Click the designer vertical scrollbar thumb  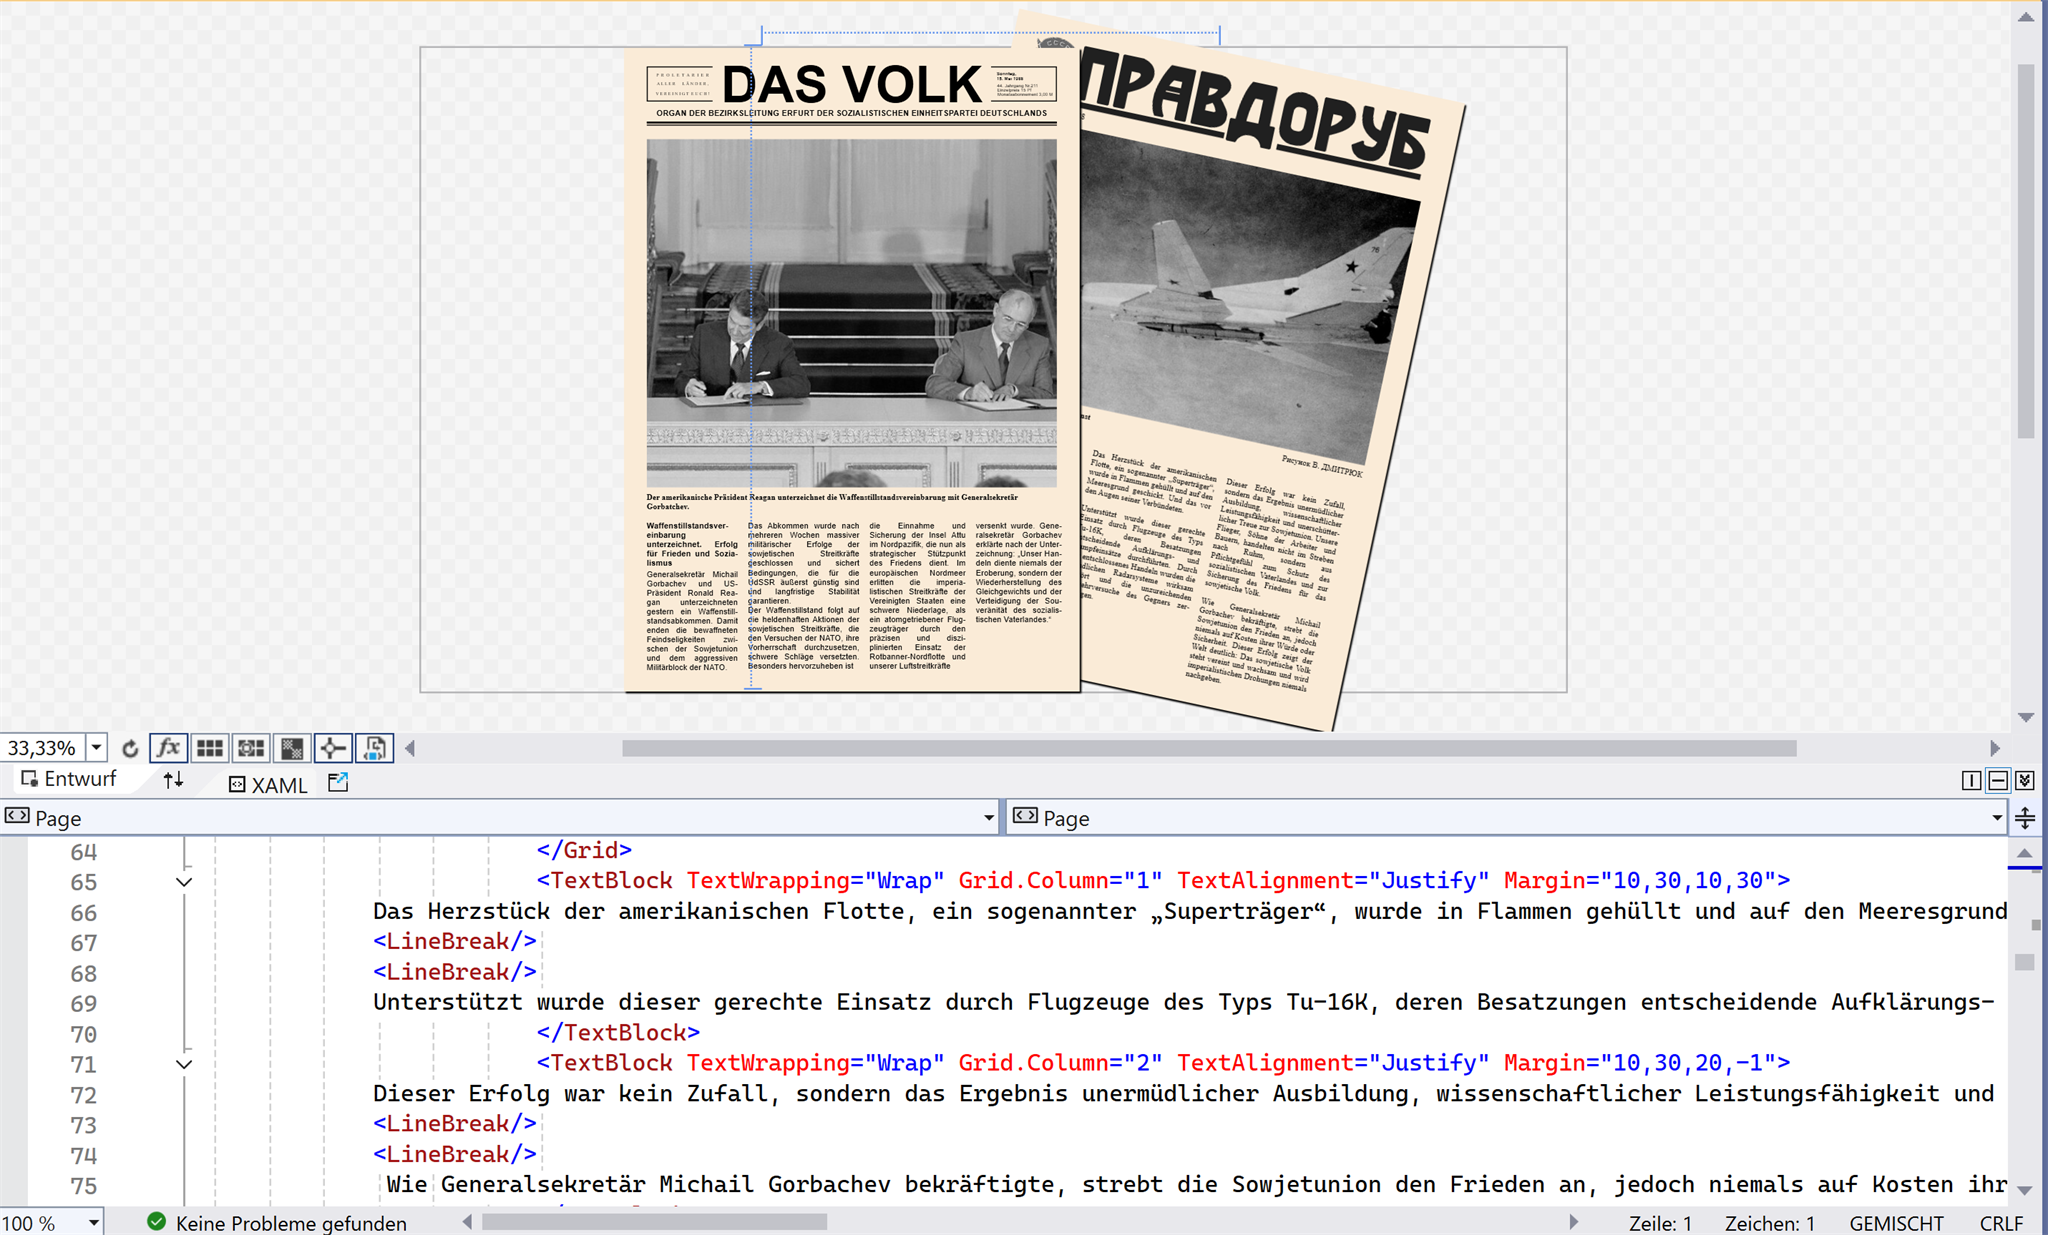pos(2026,250)
